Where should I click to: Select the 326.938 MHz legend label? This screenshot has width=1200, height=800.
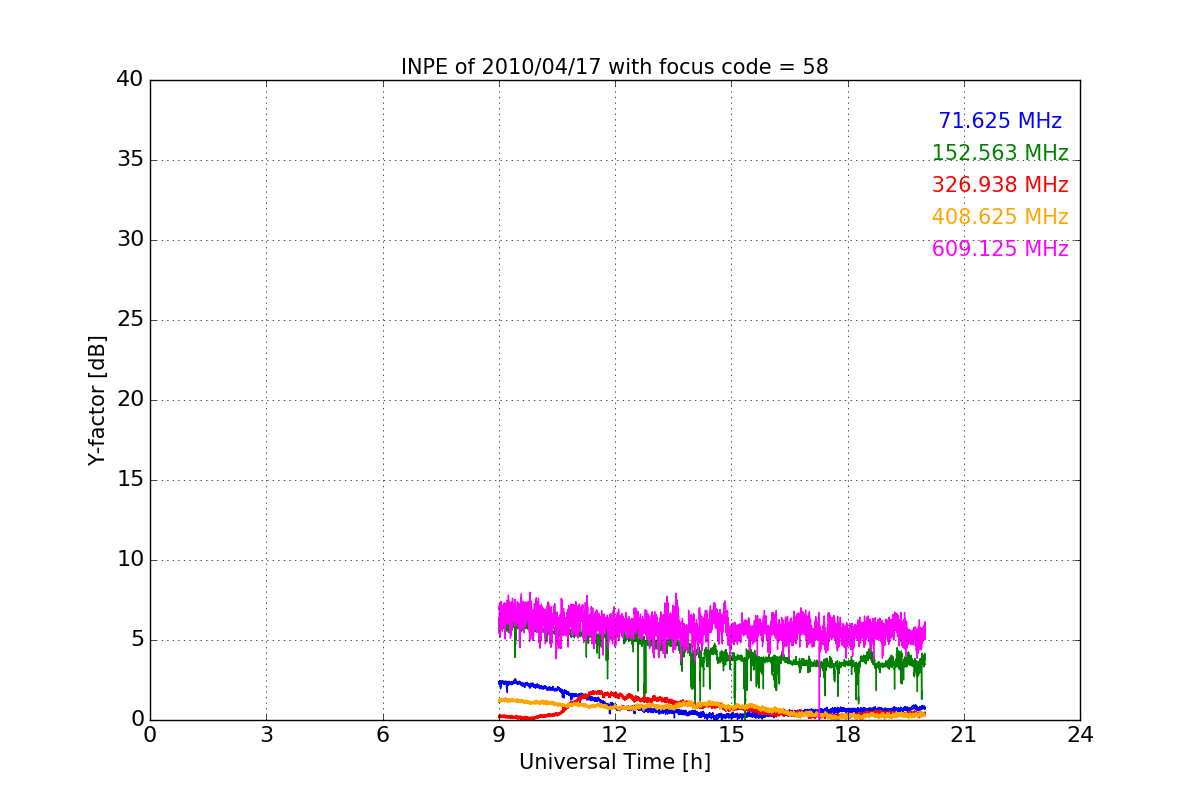[1000, 185]
